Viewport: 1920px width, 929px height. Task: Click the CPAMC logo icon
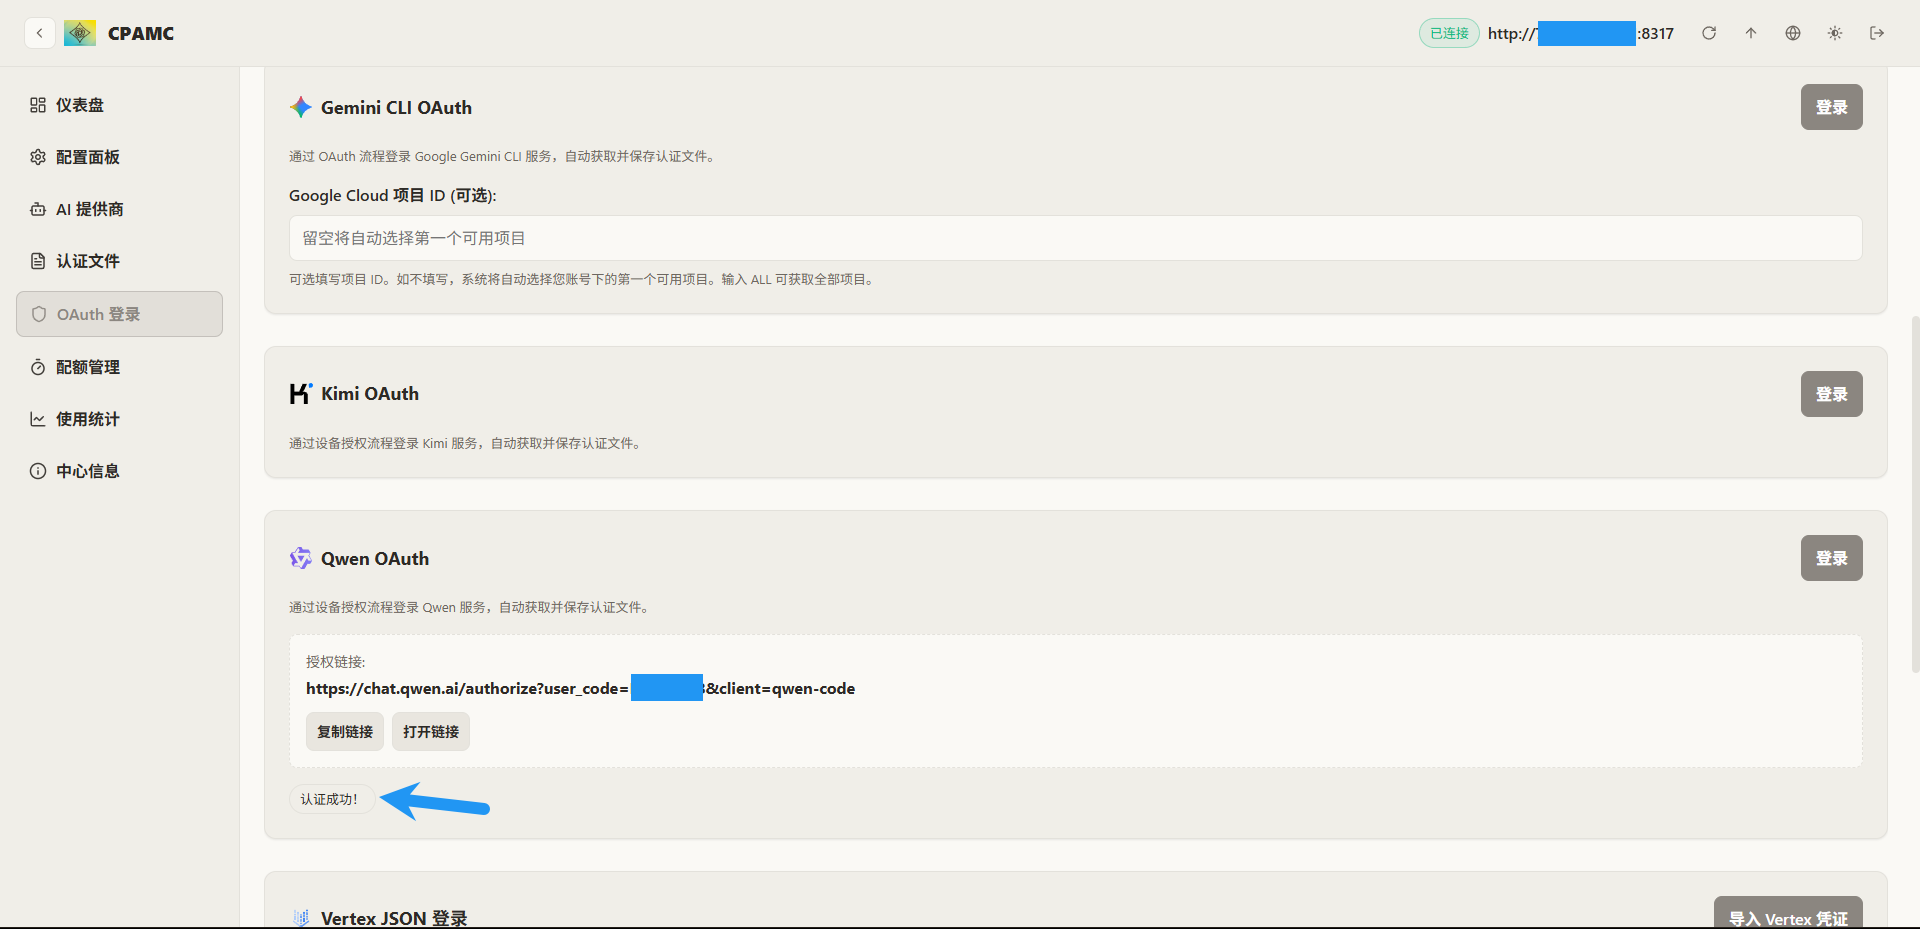tap(80, 33)
